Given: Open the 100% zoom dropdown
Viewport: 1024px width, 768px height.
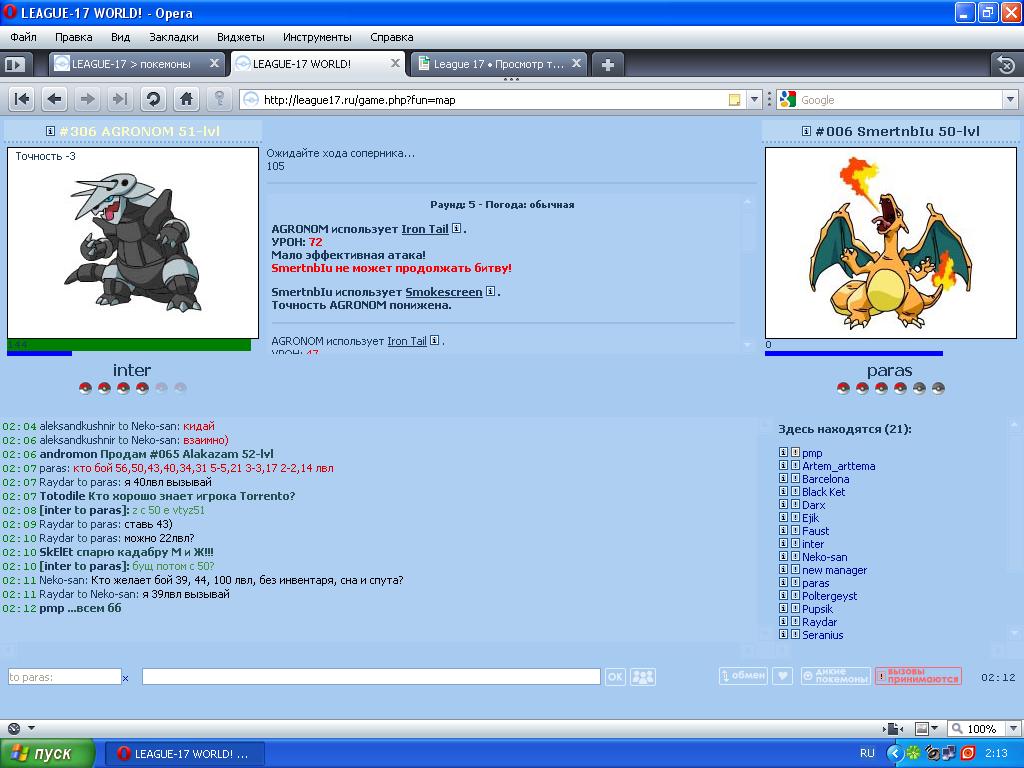Looking at the screenshot, I should pos(1013,729).
